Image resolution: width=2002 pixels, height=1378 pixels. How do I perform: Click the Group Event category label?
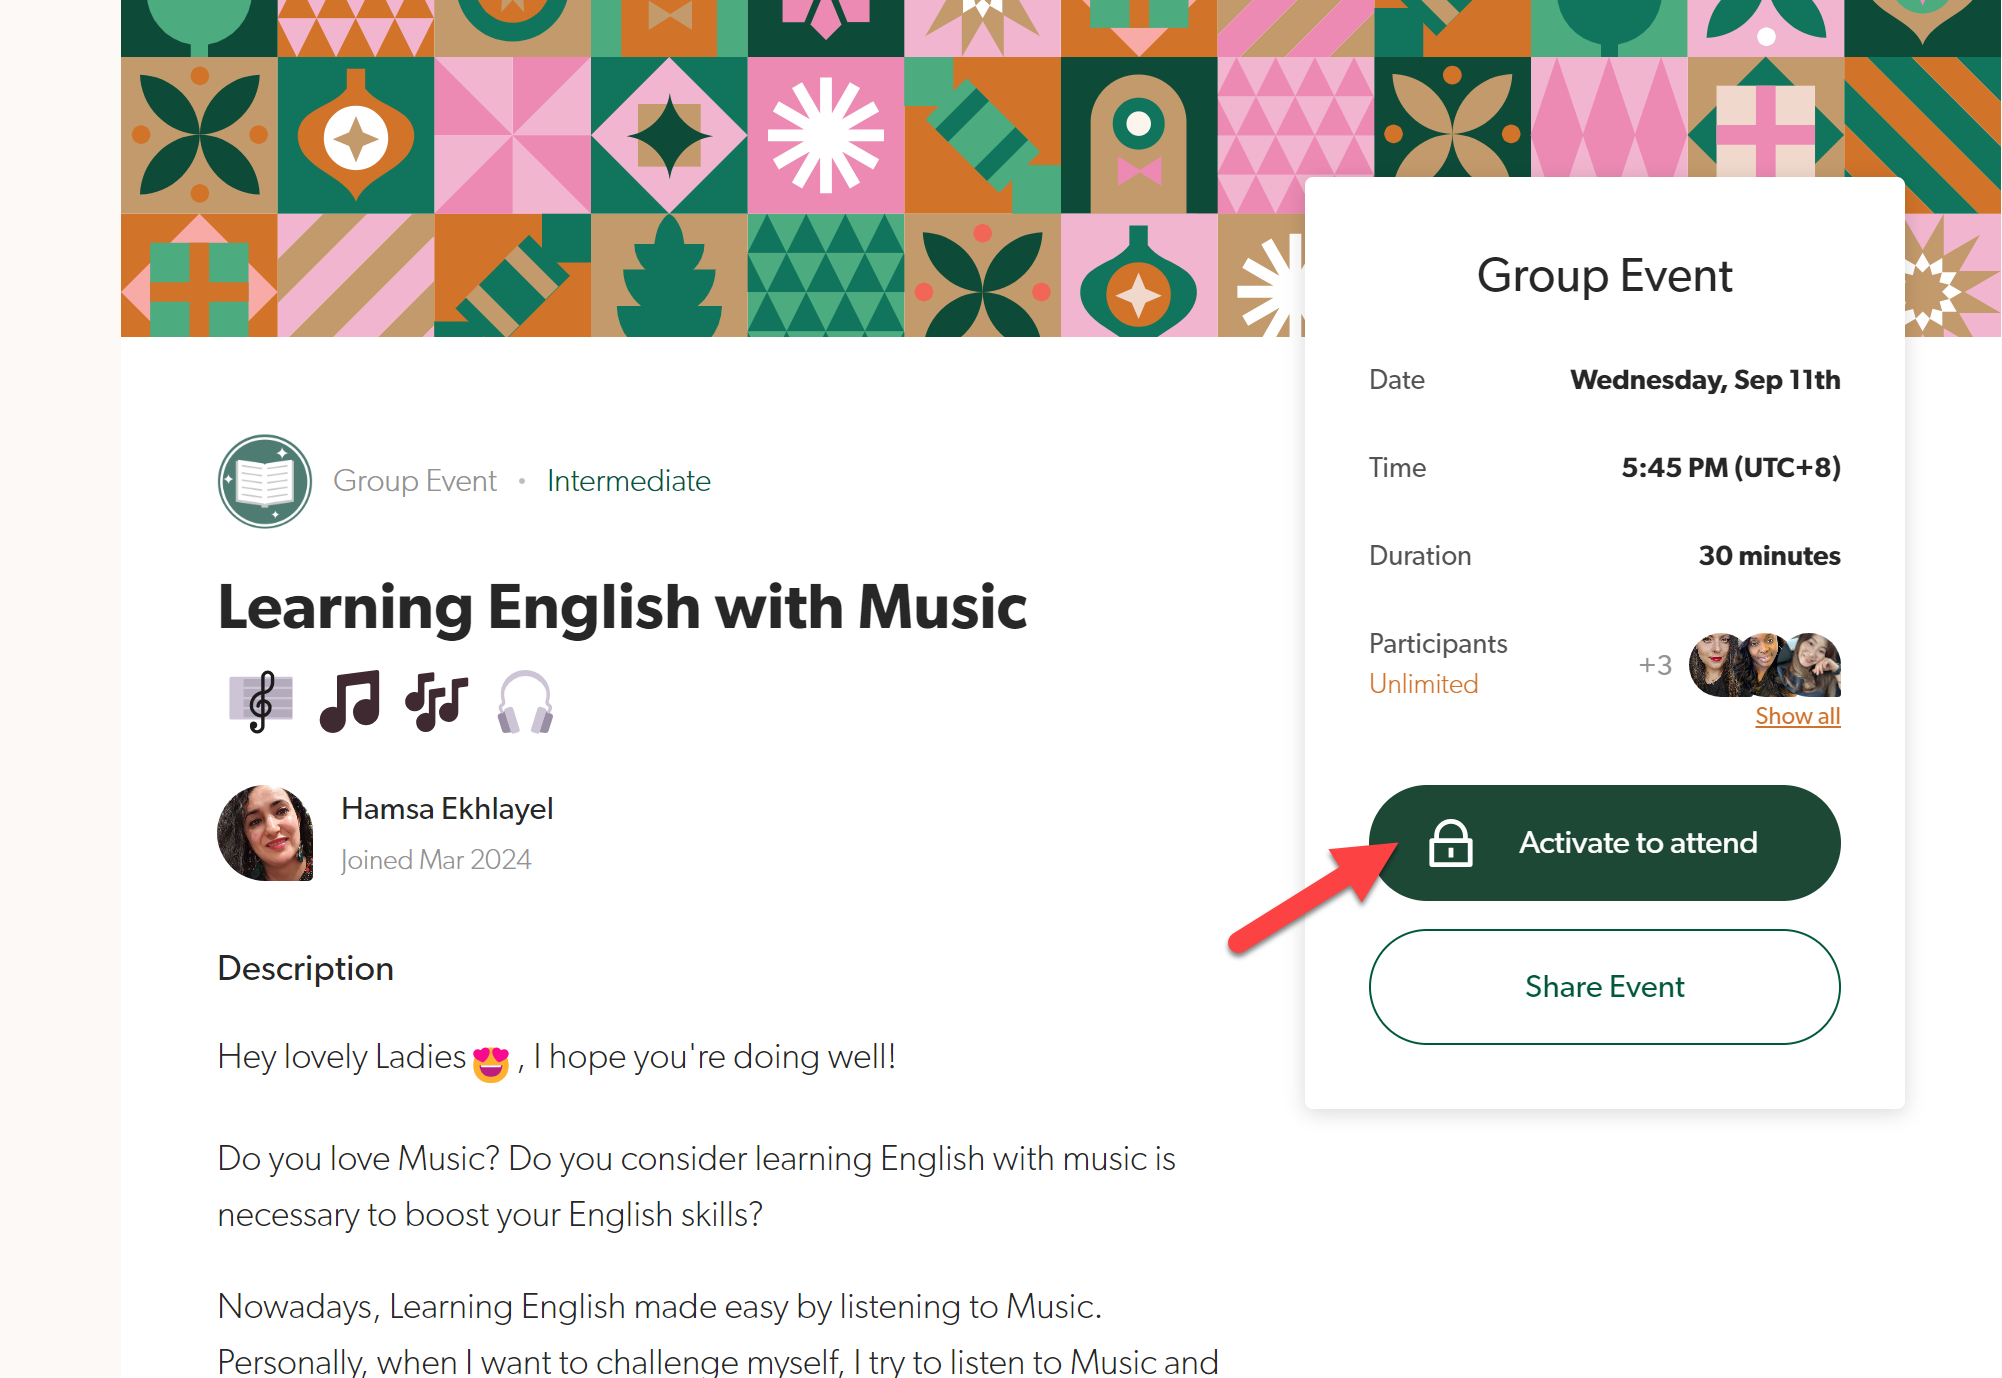414,481
